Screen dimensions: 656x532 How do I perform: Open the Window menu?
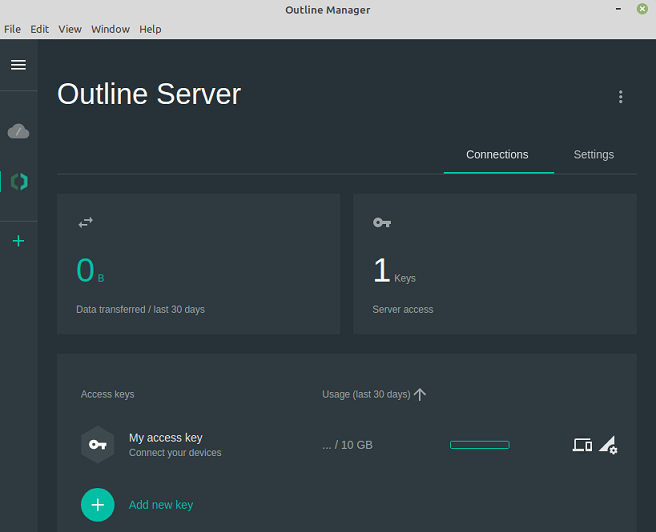(110, 29)
